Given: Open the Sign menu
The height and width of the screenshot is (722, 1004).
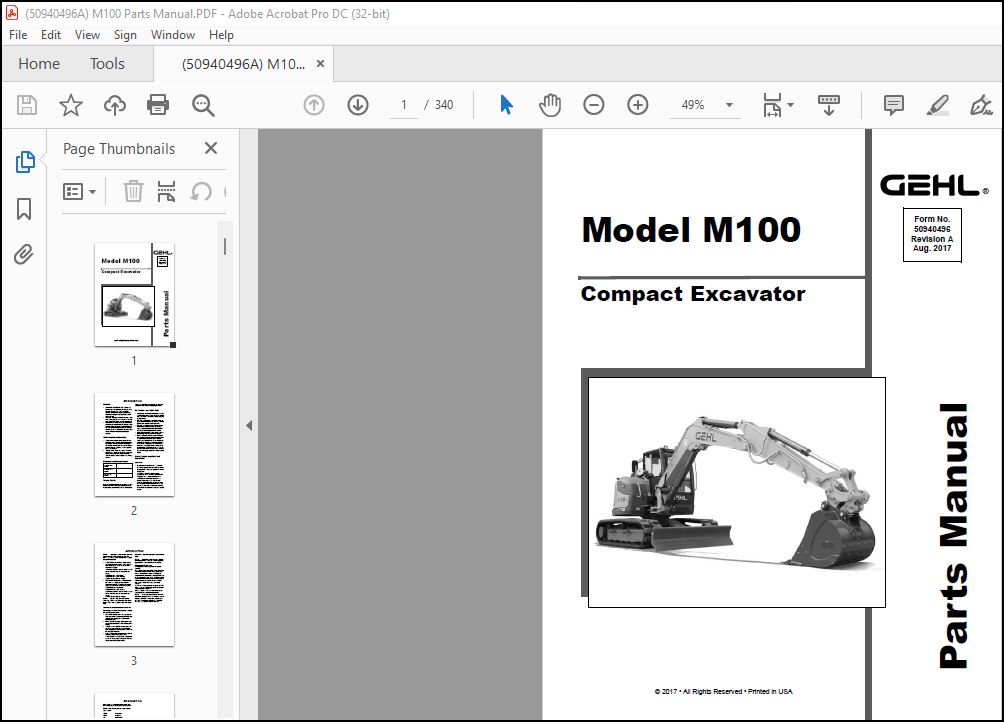Looking at the screenshot, I should (x=125, y=35).
